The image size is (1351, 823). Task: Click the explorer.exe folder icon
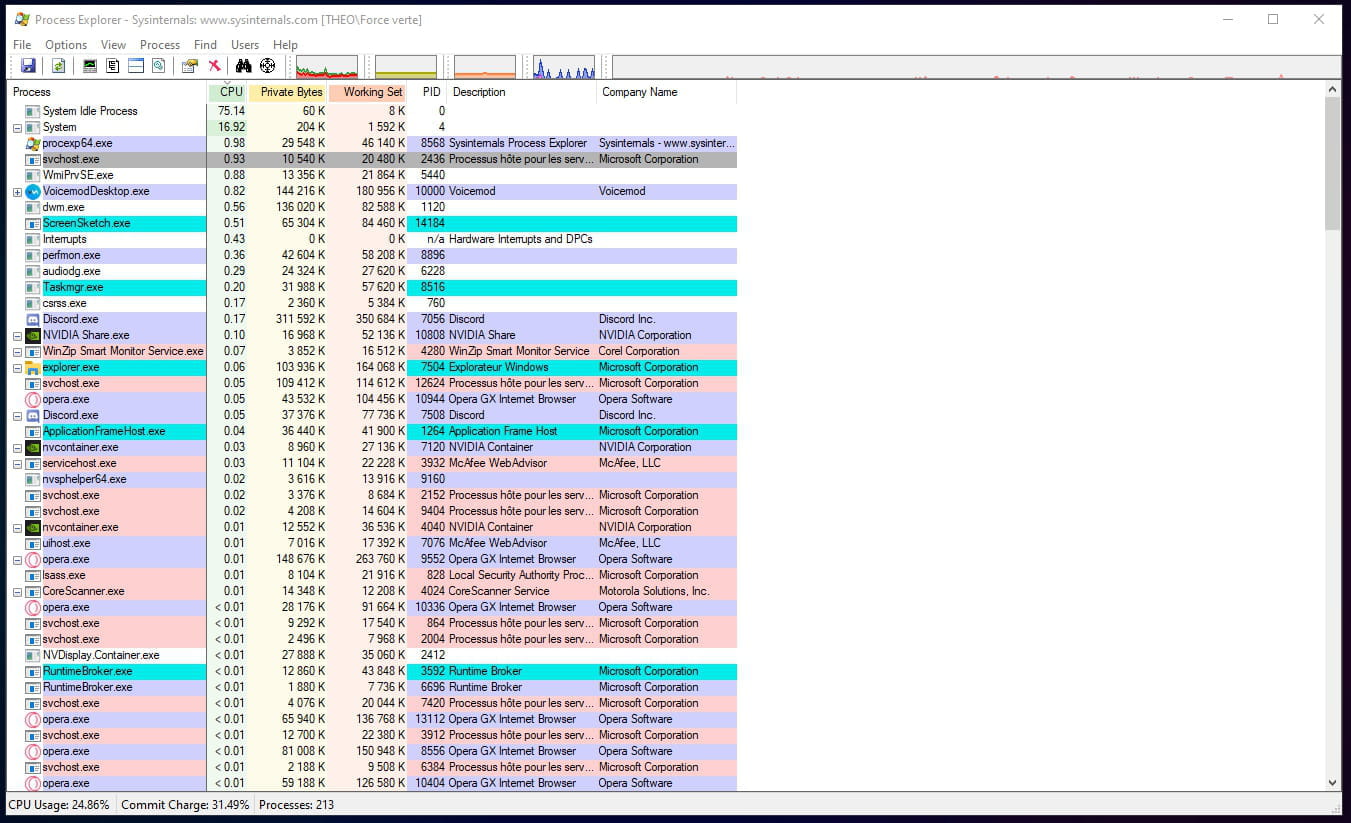pos(32,367)
